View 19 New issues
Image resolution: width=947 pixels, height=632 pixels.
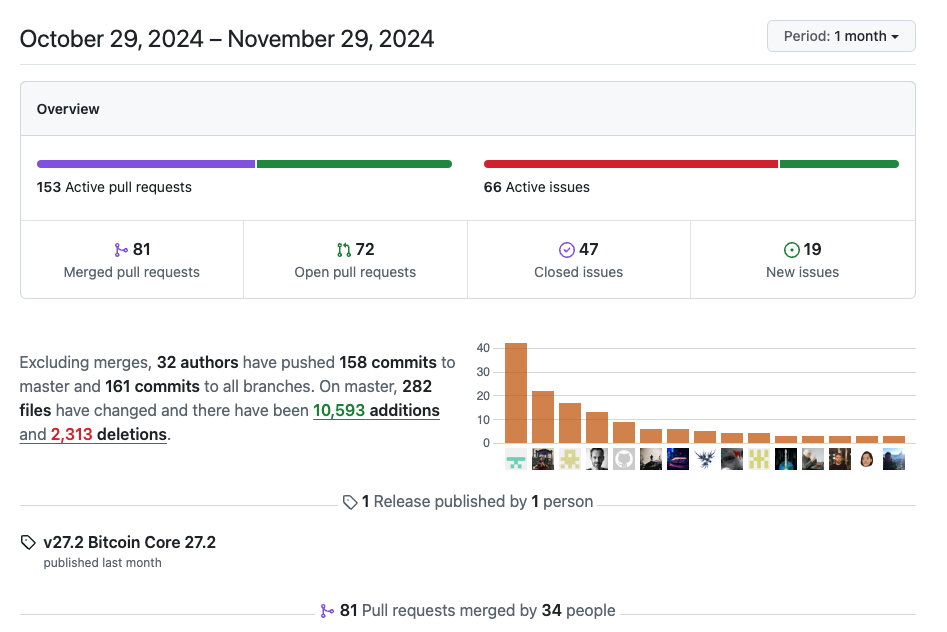802,260
